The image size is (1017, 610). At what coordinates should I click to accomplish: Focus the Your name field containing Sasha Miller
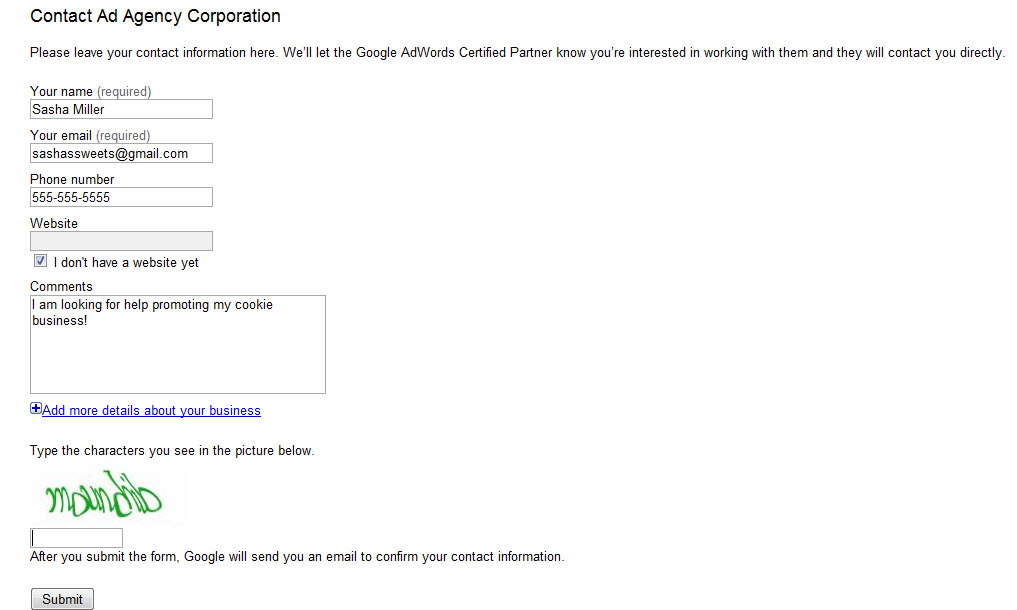pyautogui.click(x=121, y=109)
